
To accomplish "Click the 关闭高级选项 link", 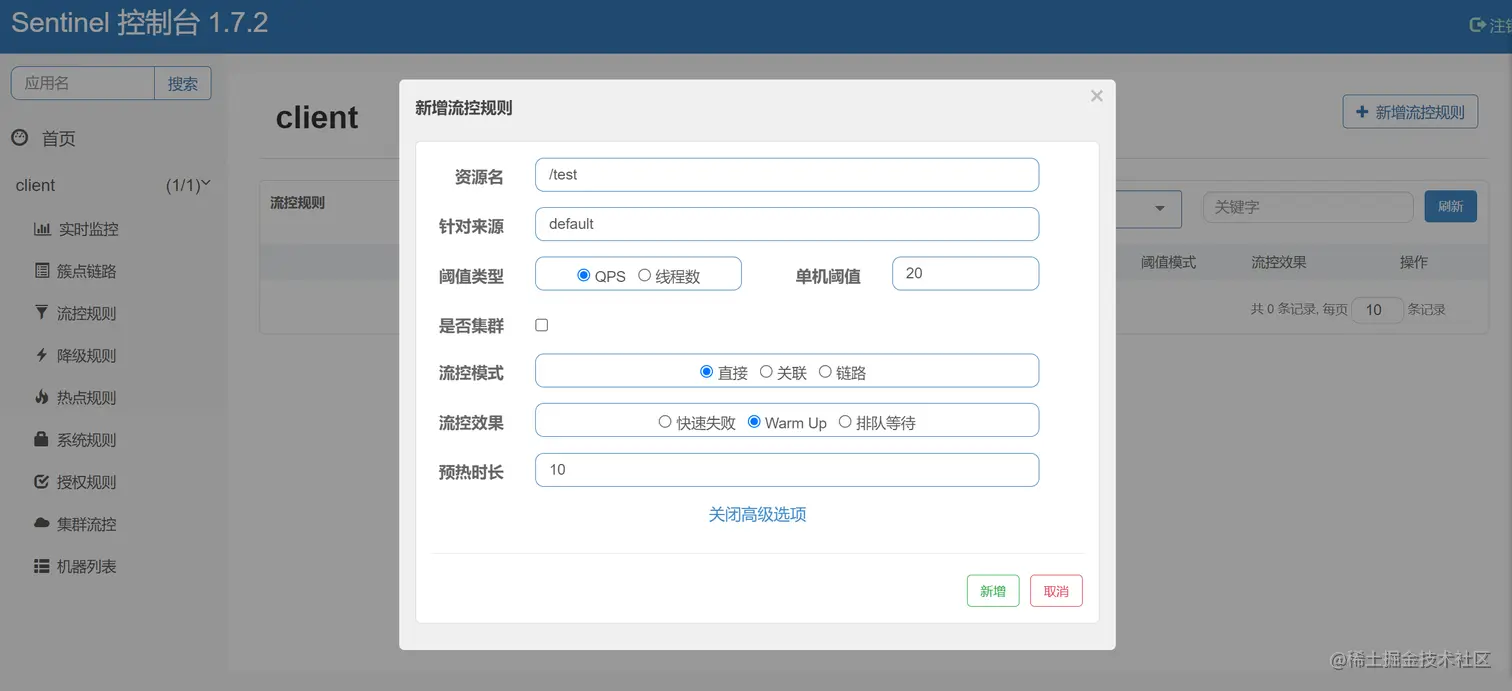I will tap(758, 514).
